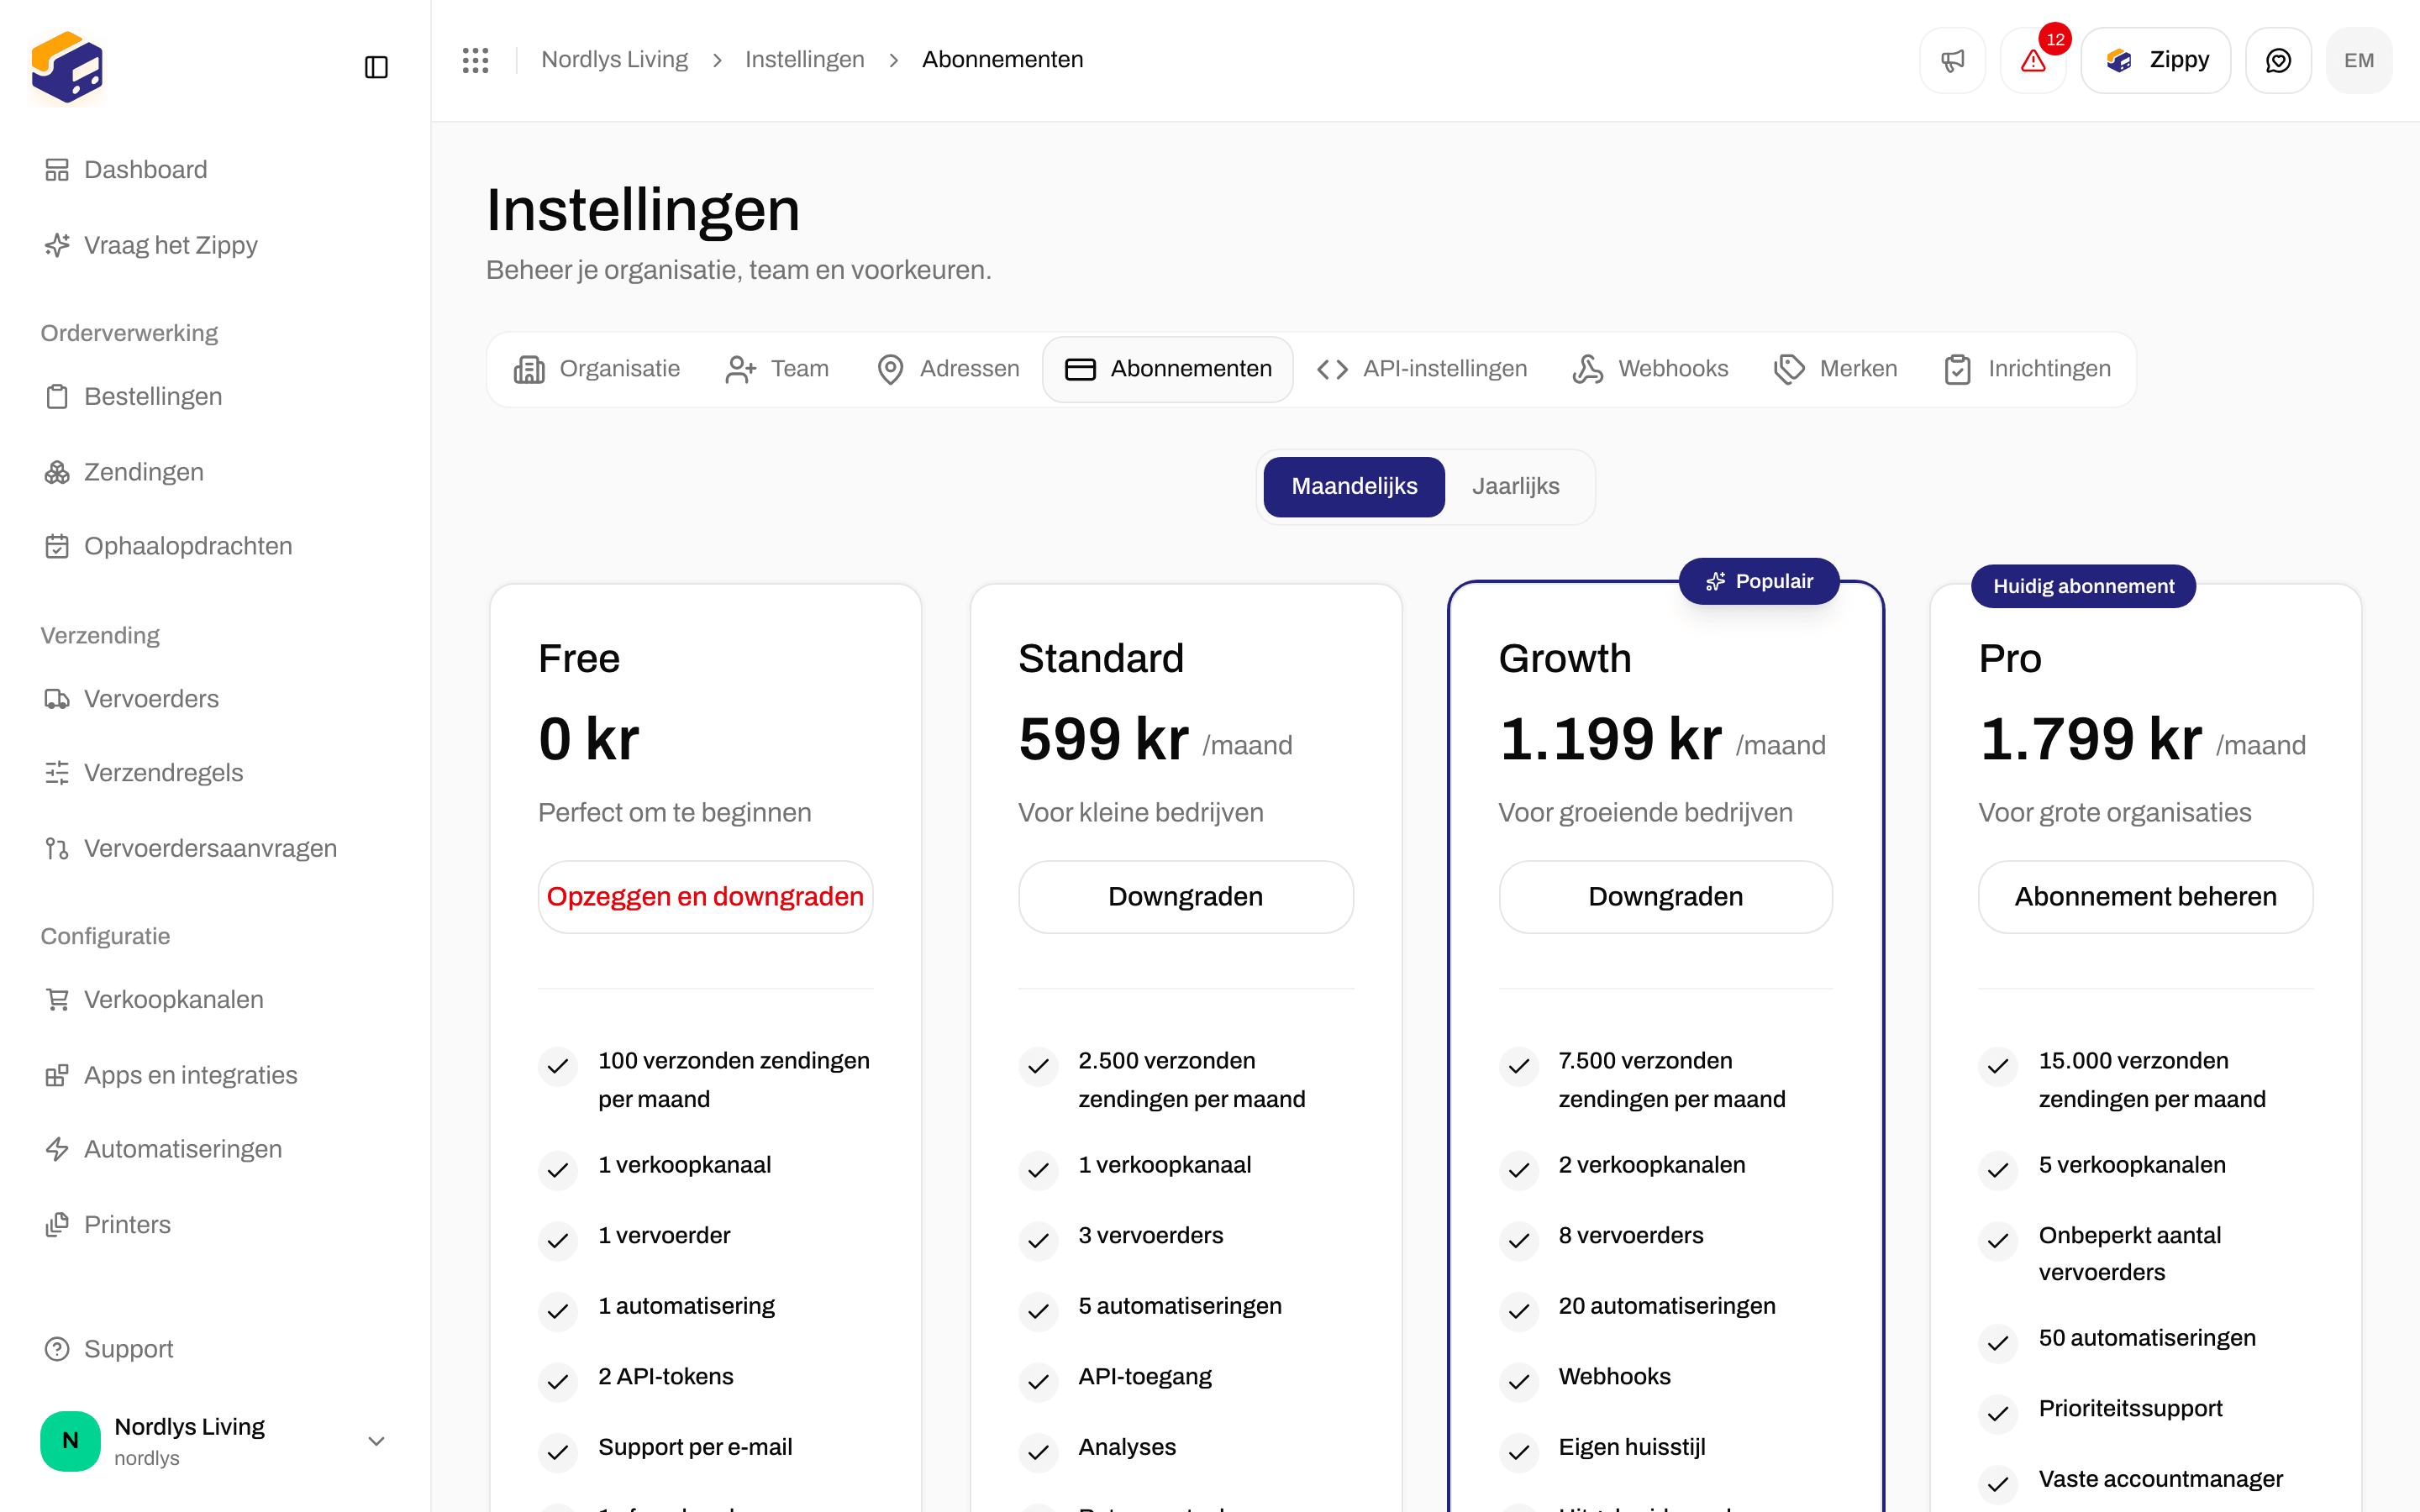
Task: Select Maandelijks billing option
Action: 1354,486
